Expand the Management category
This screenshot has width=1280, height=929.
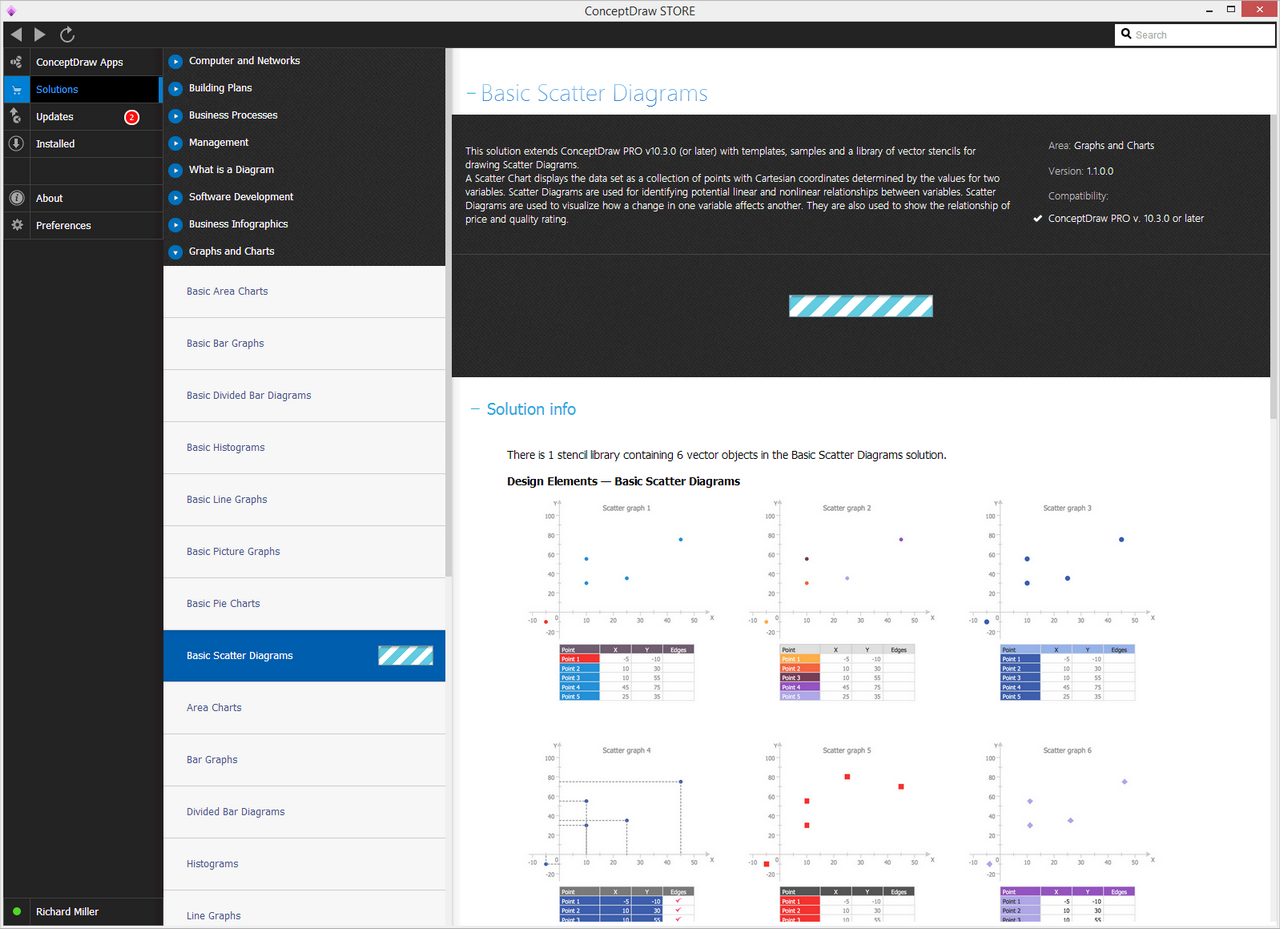tap(175, 143)
